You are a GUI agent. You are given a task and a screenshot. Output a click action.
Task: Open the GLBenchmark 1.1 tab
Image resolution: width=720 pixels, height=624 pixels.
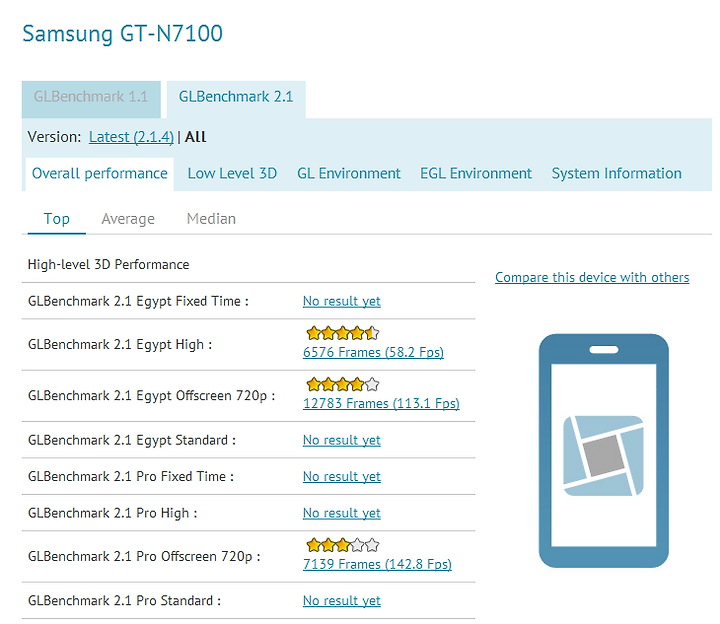91,99
